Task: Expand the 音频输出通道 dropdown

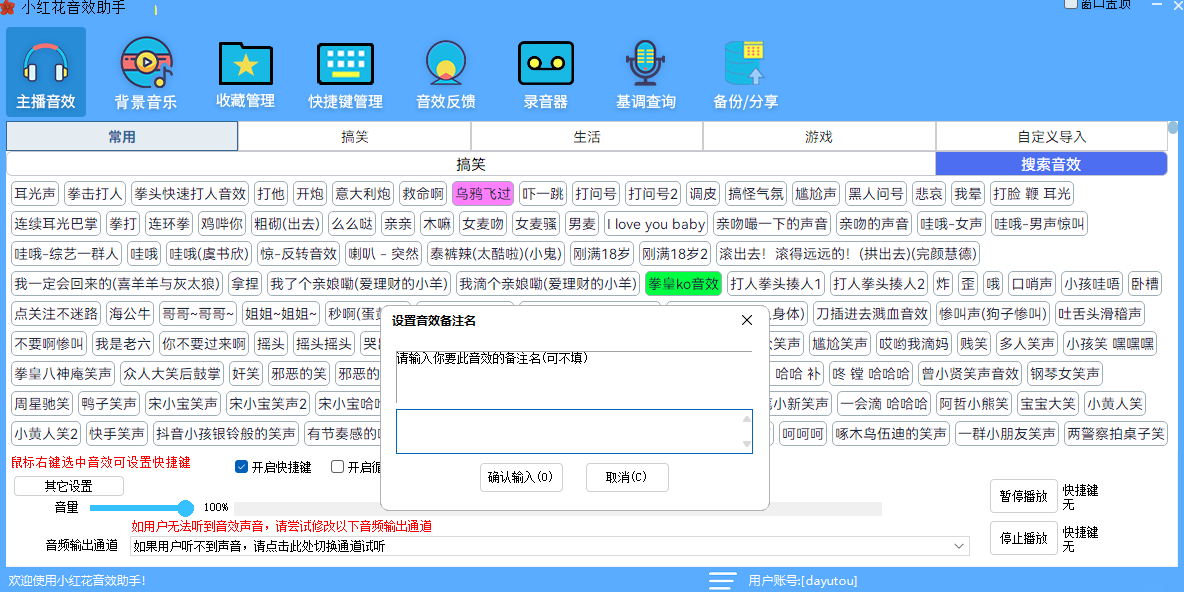Action: coord(960,546)
